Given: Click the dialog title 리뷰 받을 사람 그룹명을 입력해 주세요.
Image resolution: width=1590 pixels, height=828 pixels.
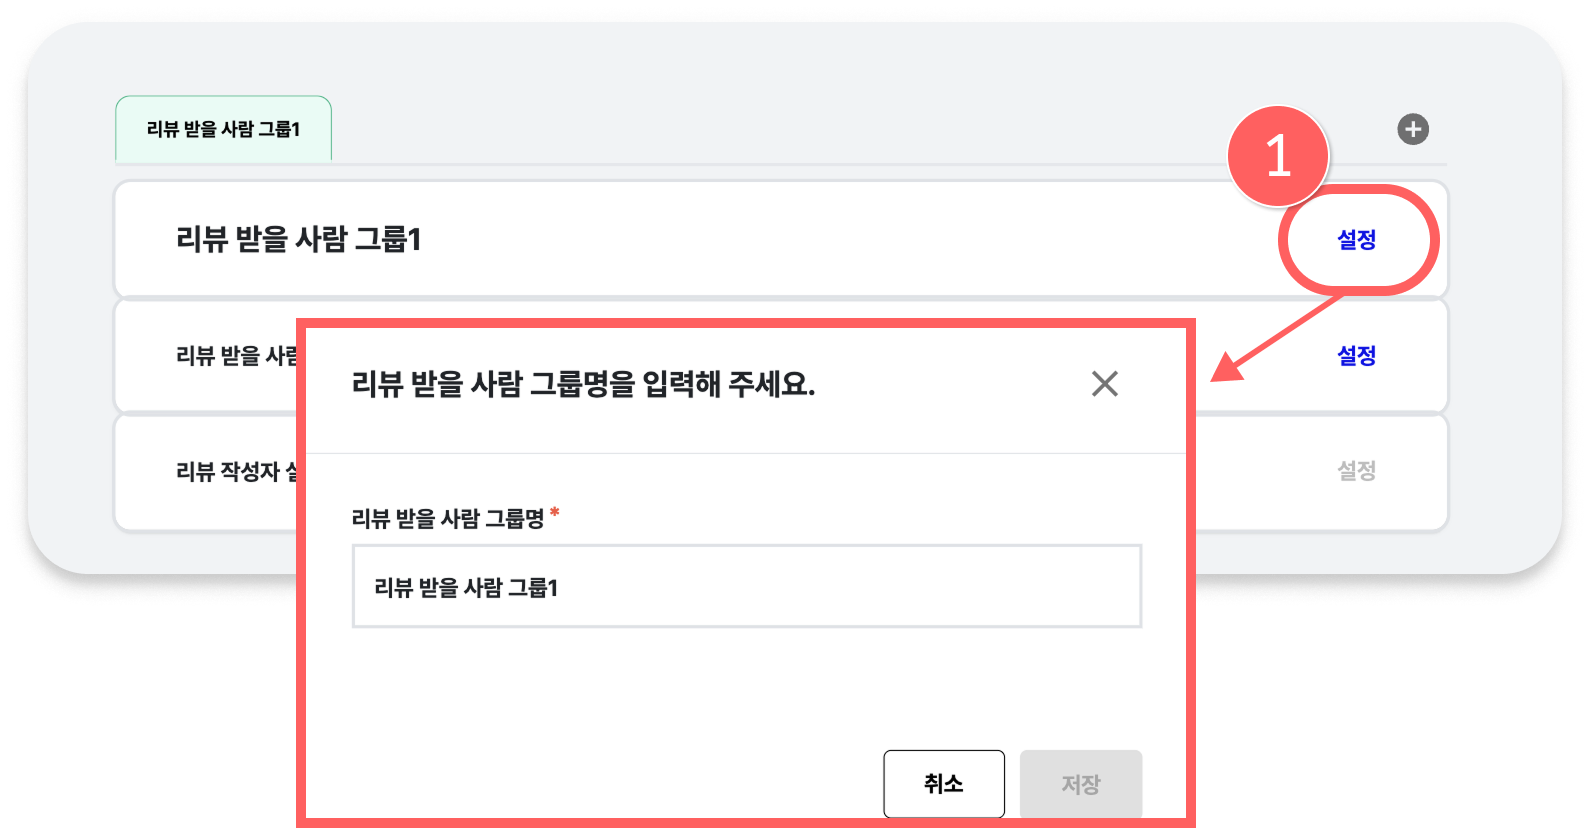Looking at the screenshot, I should (584, 384).
